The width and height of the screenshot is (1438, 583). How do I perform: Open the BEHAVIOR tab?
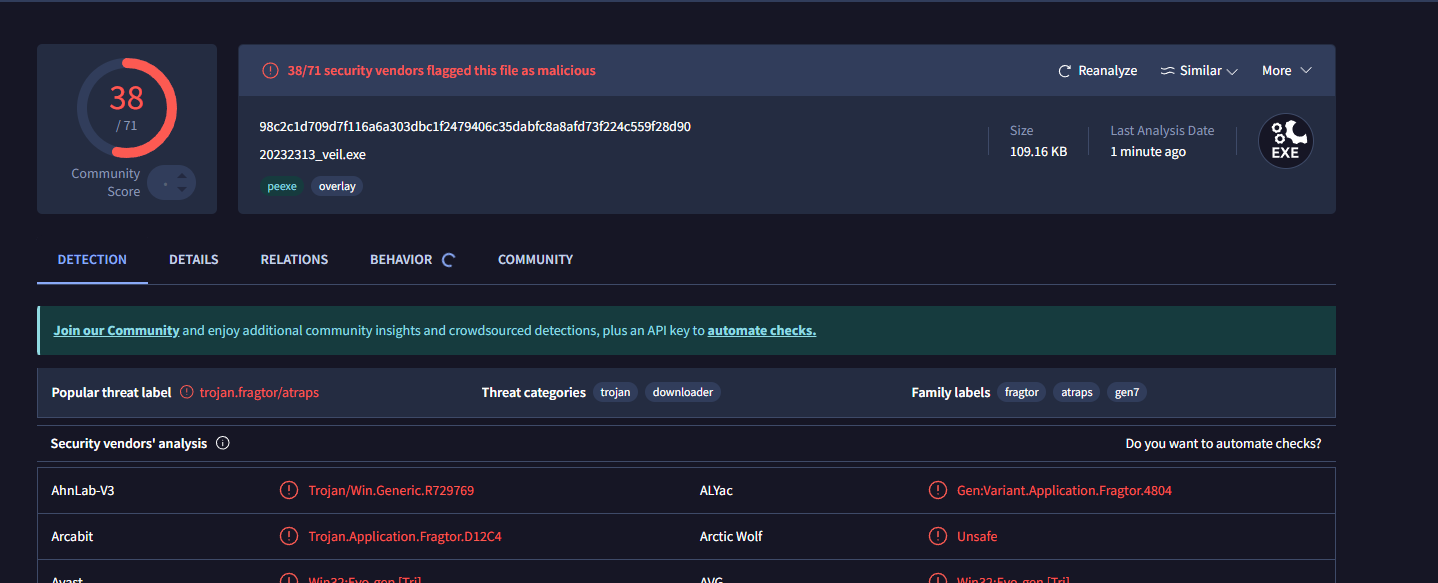pyautogui.click(x=401, y=260)
